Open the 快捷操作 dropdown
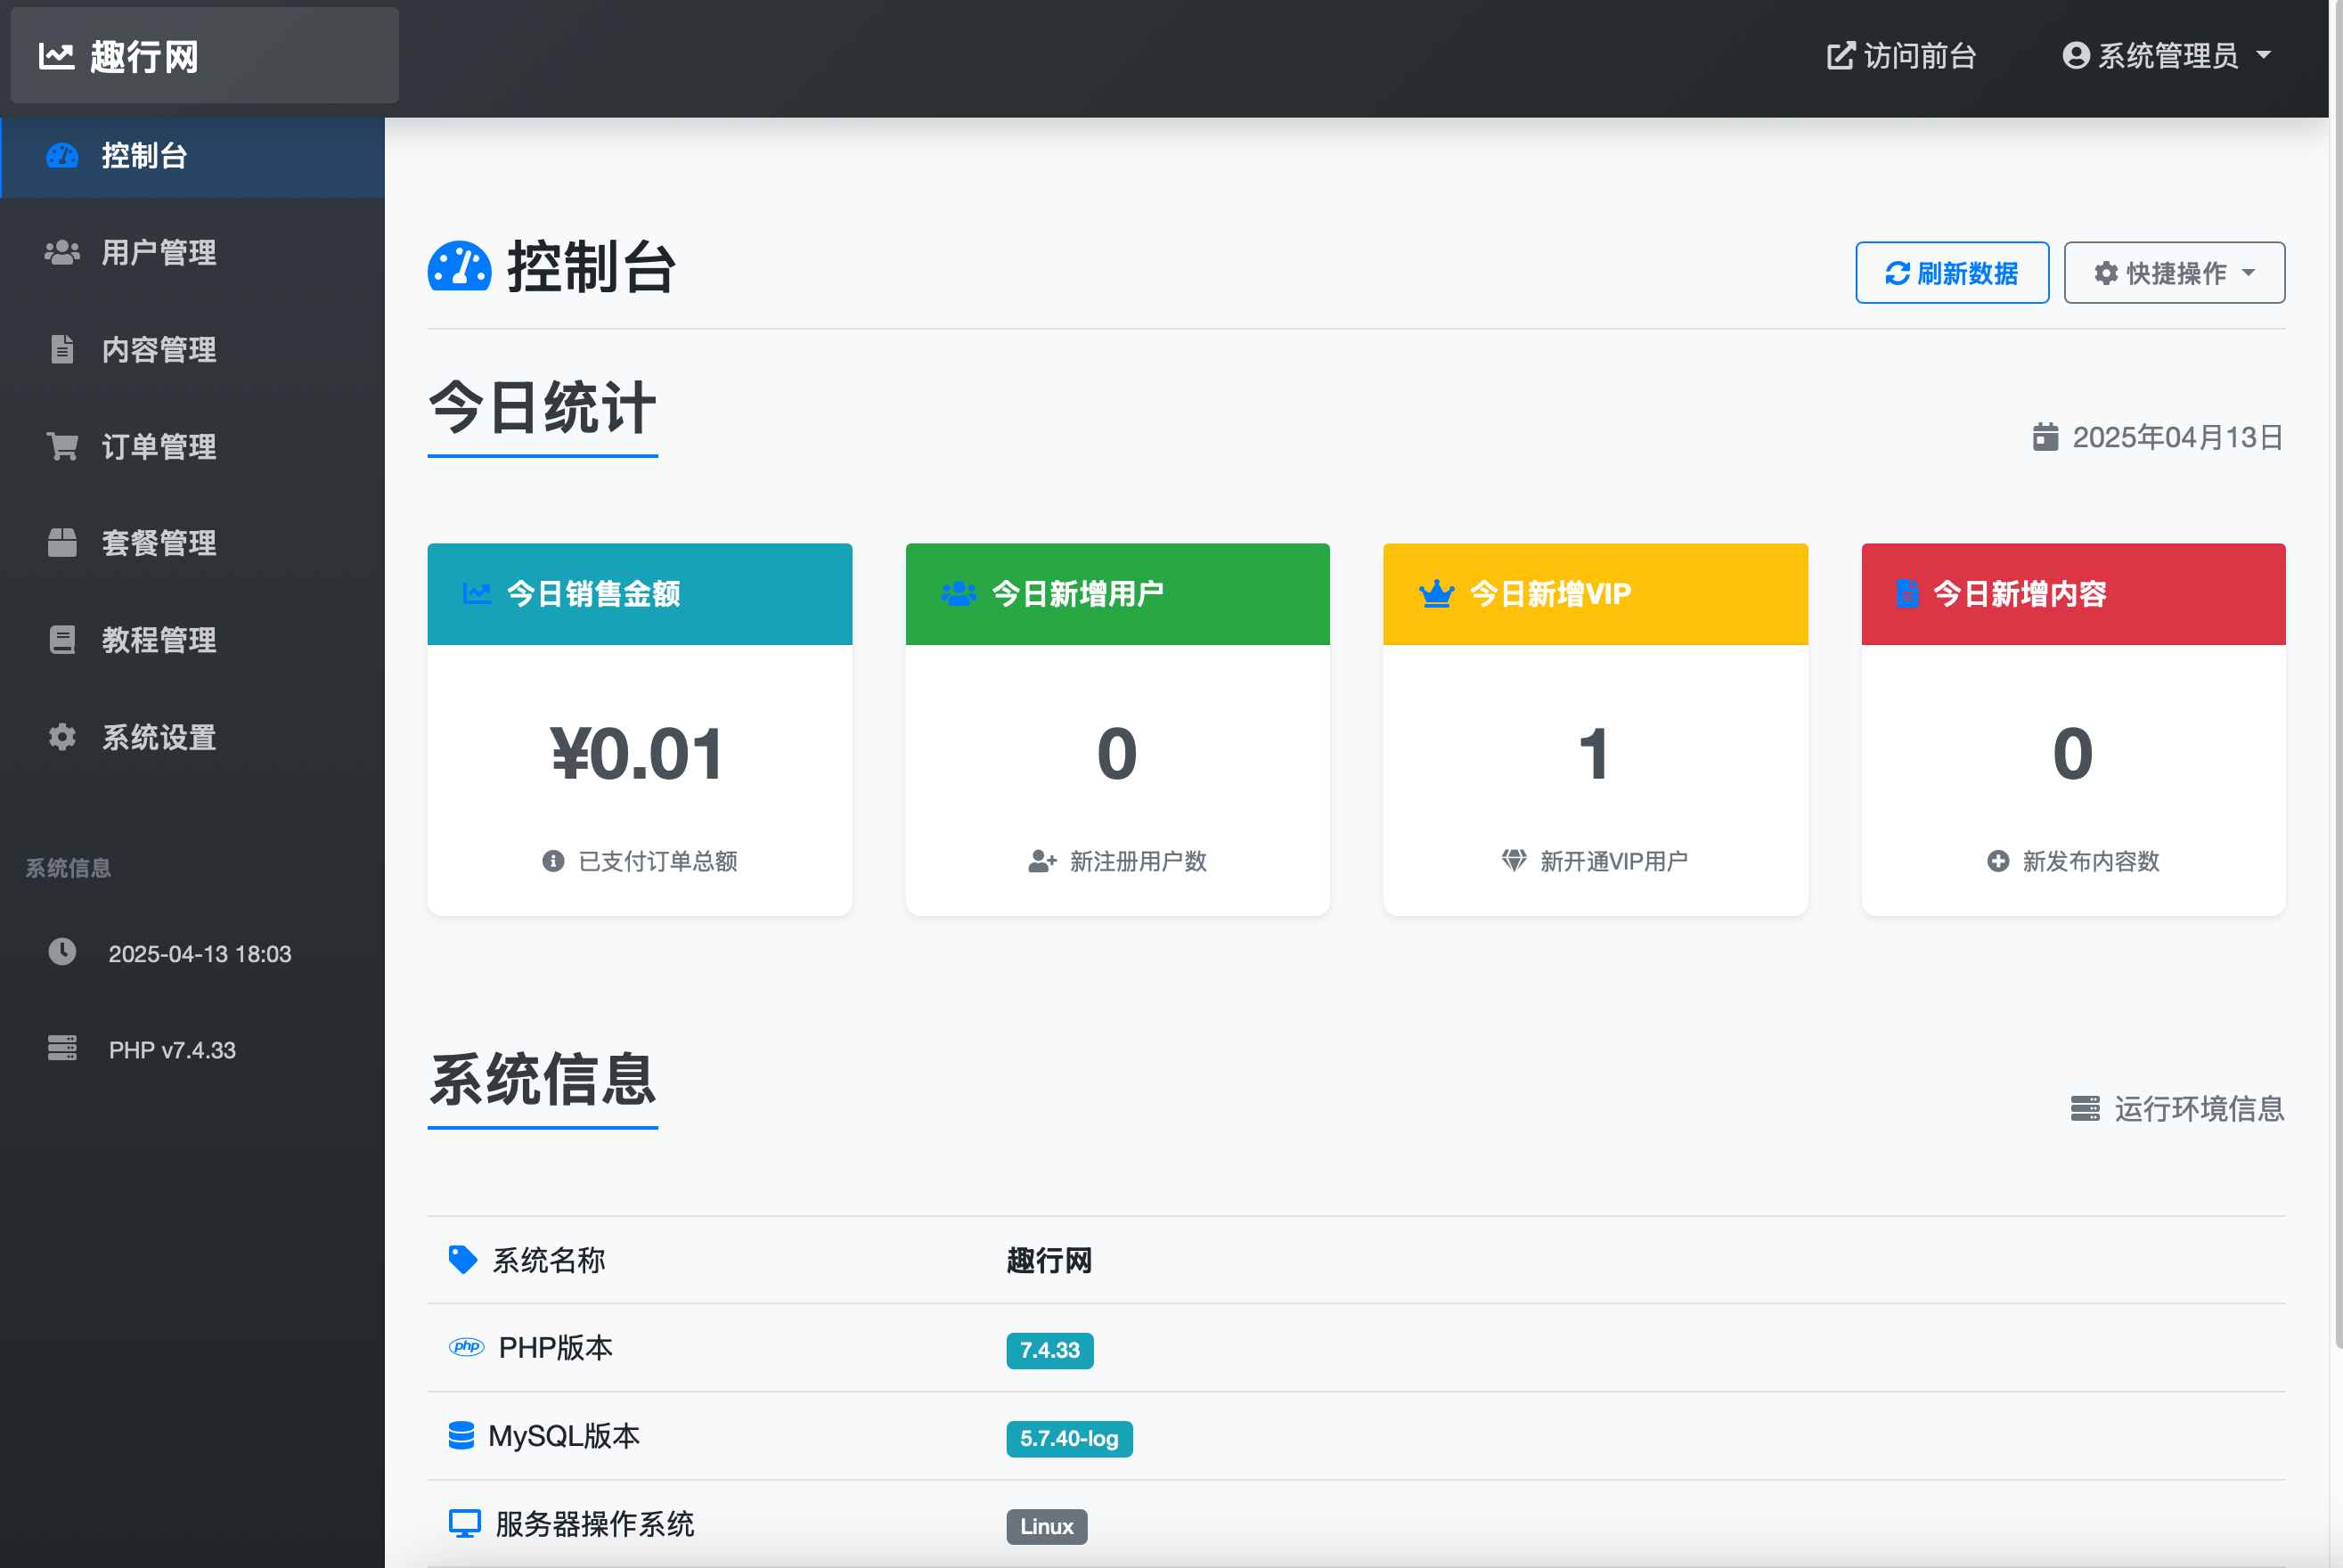This screenshot has width=2343, height=1568. (2173, 272)
